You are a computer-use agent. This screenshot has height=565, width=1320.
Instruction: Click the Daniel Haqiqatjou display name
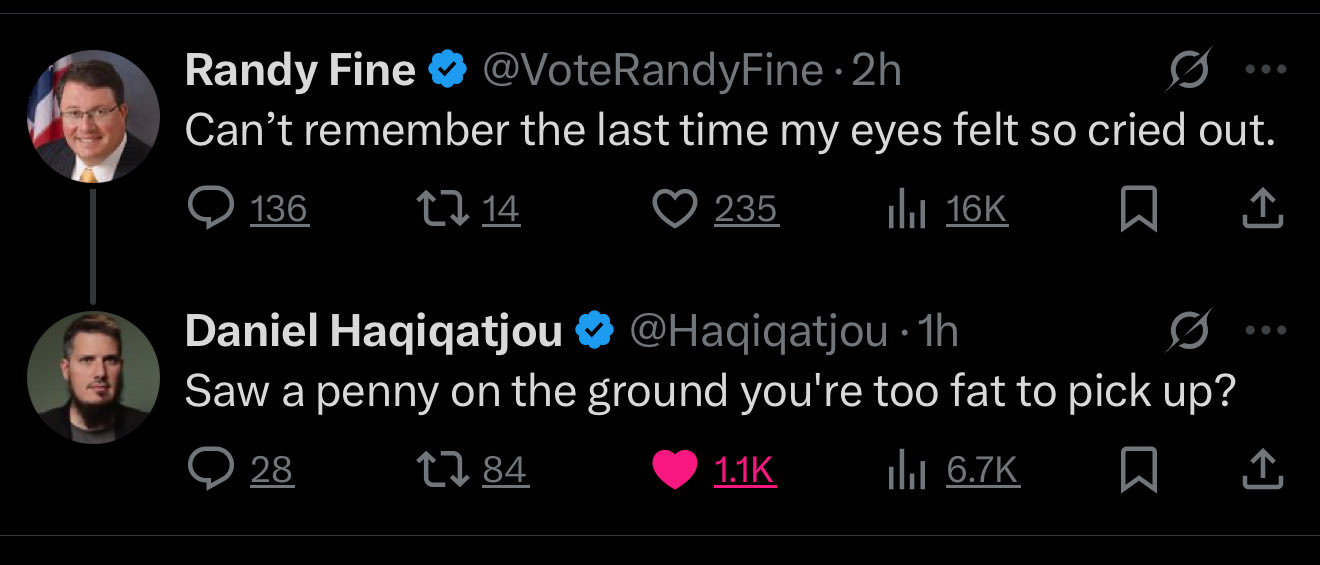pos(373,331)
